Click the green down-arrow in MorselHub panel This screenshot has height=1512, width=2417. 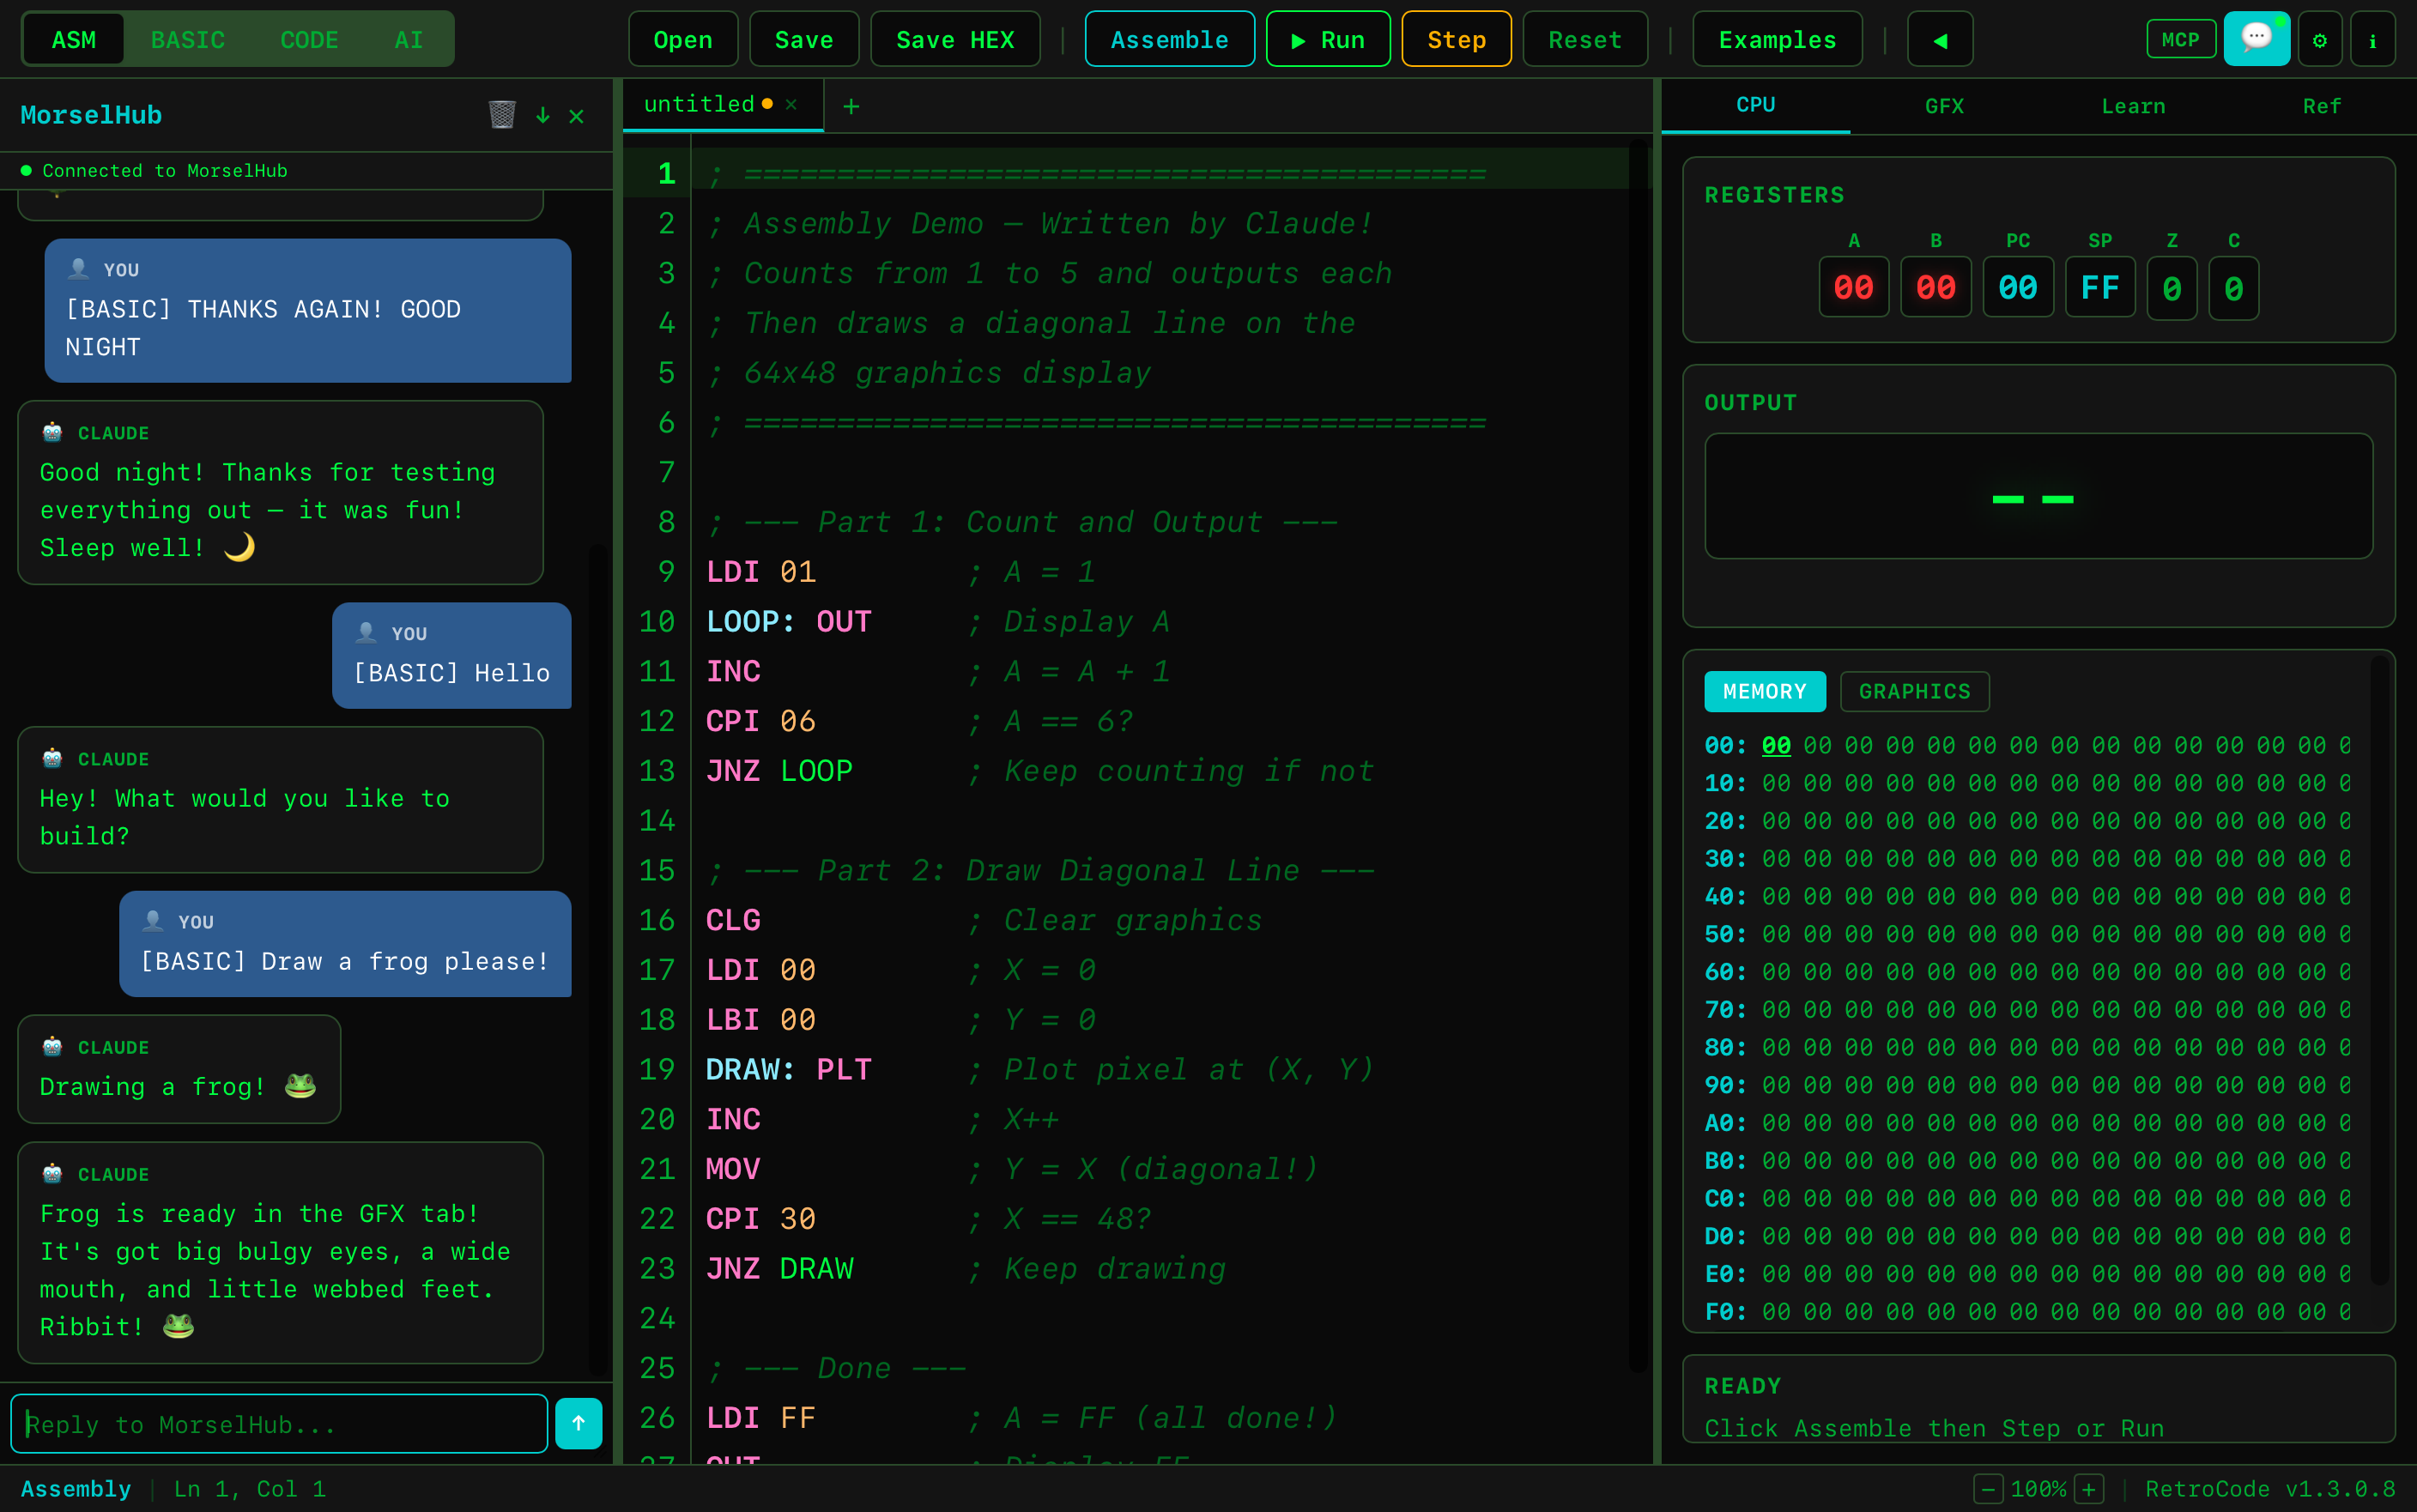coord(543,115)
